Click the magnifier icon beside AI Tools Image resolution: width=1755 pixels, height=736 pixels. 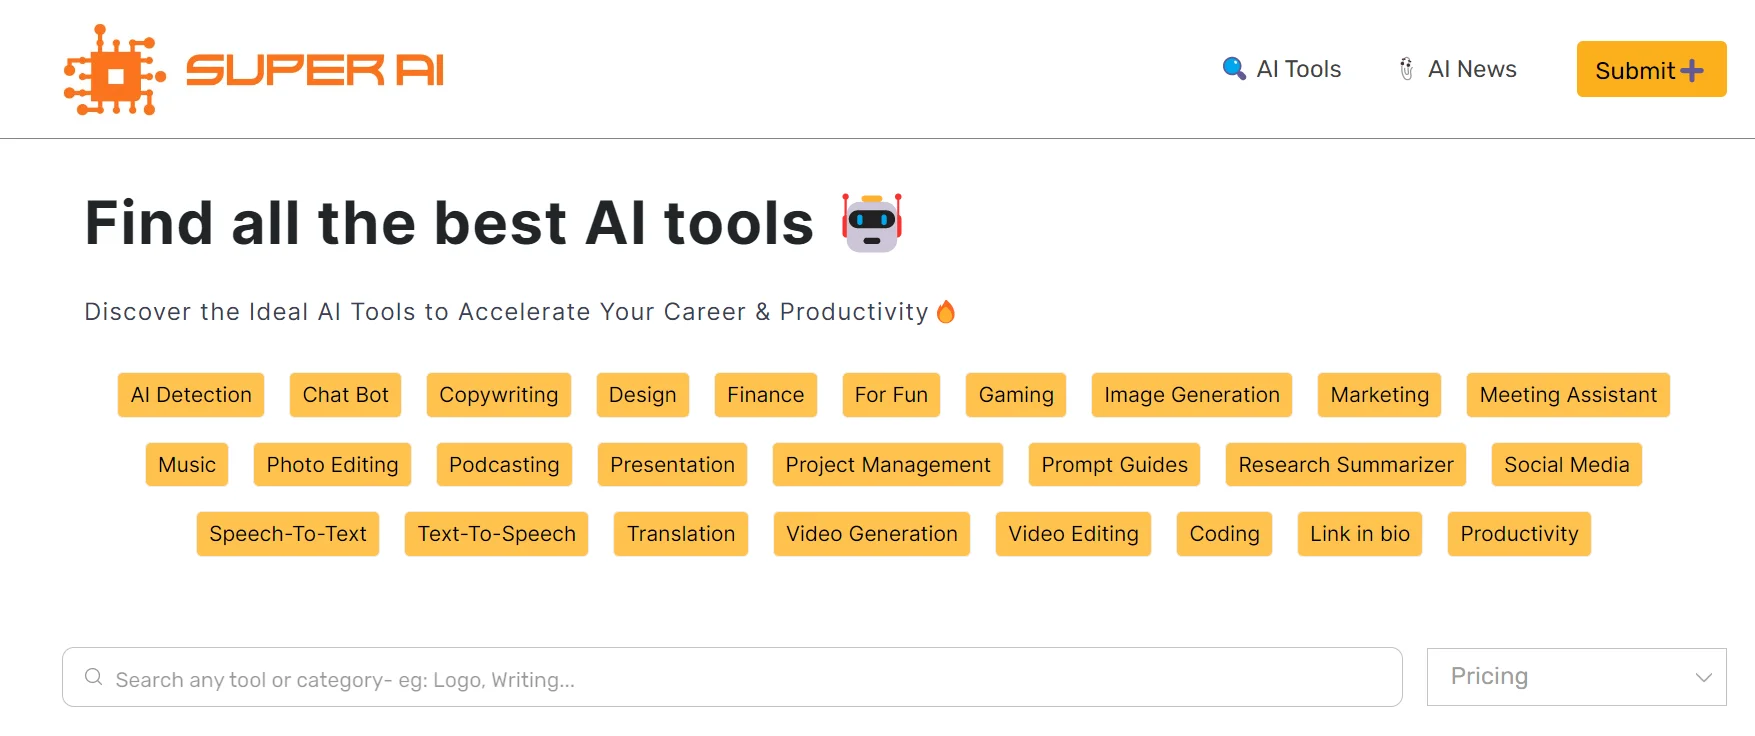point(1234,68)
